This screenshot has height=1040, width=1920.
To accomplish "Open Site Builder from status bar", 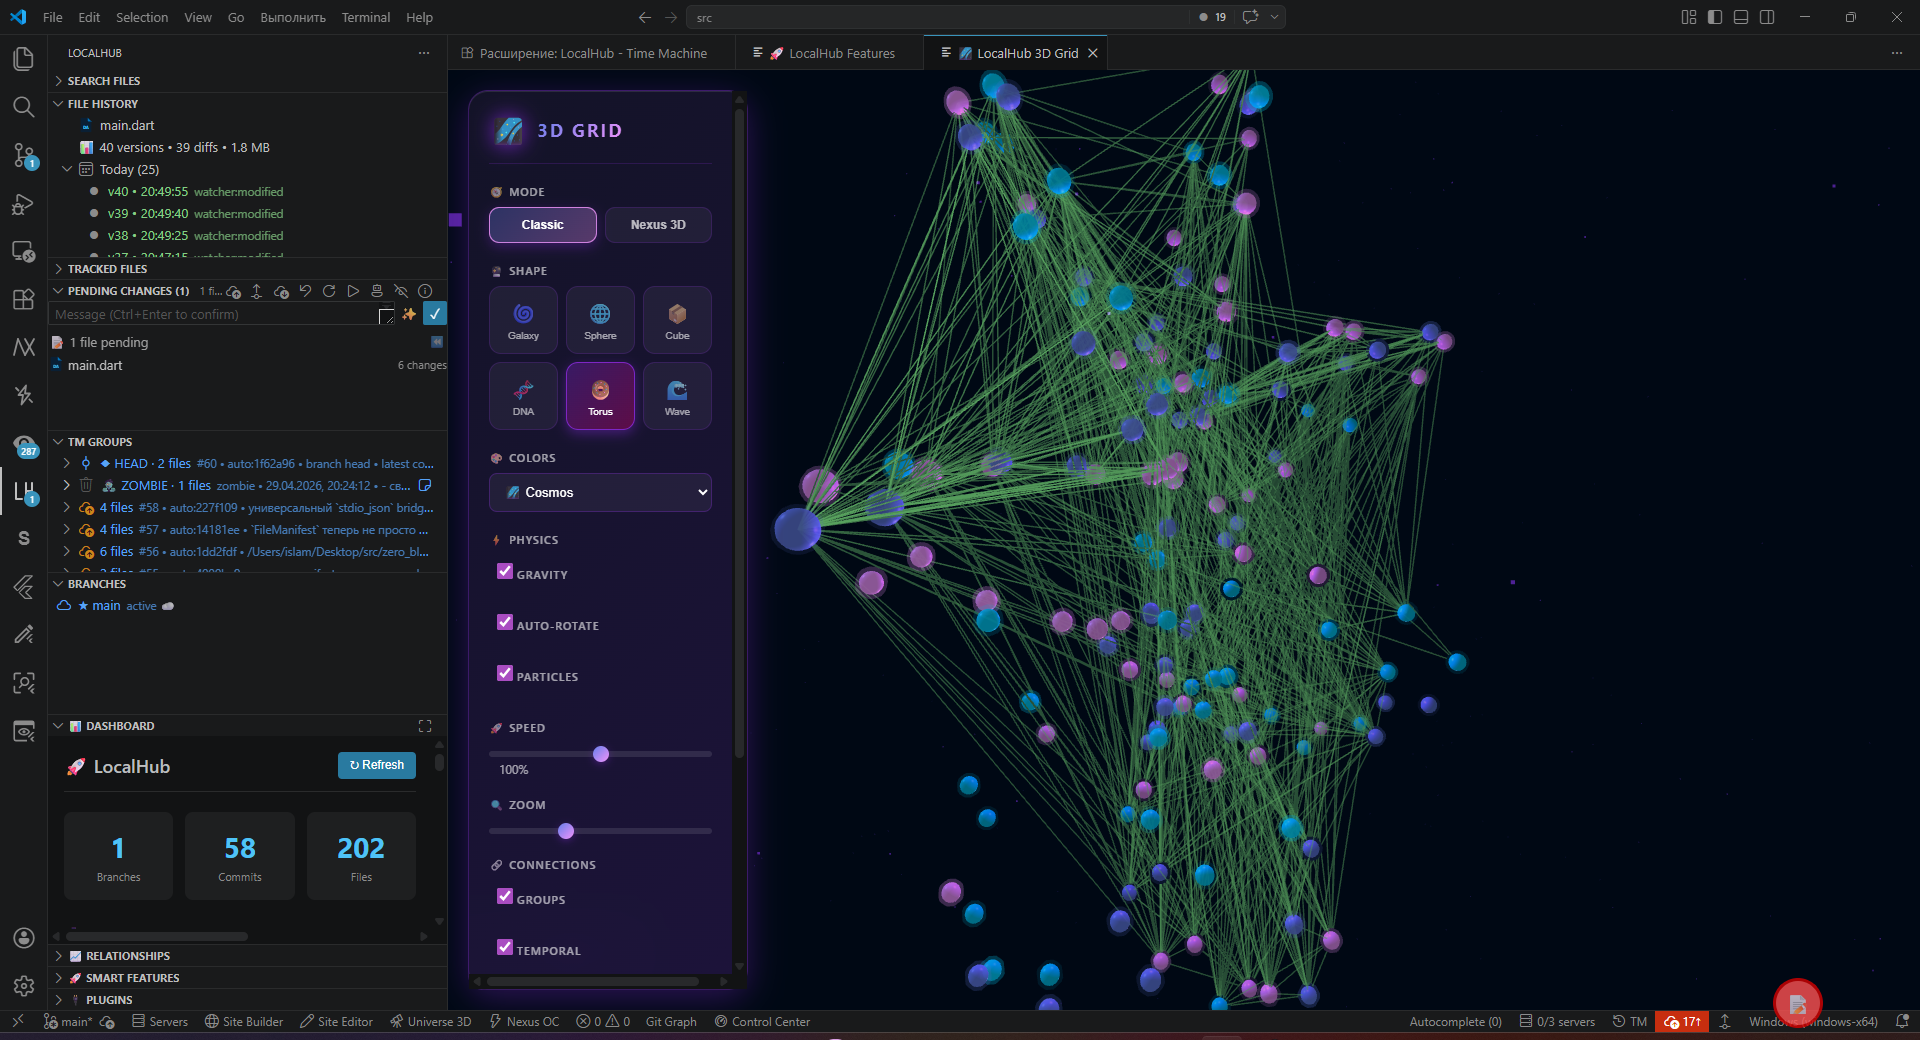I will (244, 1022).
